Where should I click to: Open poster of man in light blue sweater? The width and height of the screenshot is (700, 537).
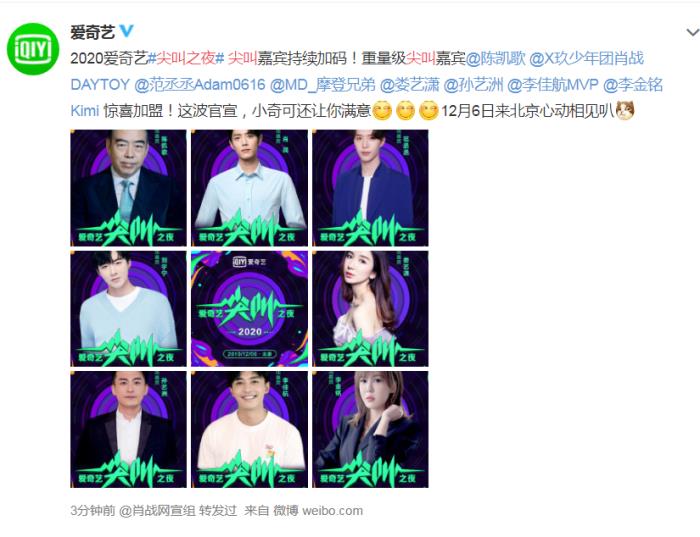(x=129, y=308)
